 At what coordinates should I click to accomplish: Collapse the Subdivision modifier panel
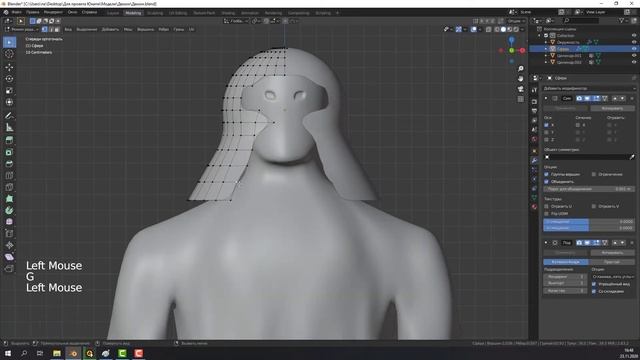(546, 243)
